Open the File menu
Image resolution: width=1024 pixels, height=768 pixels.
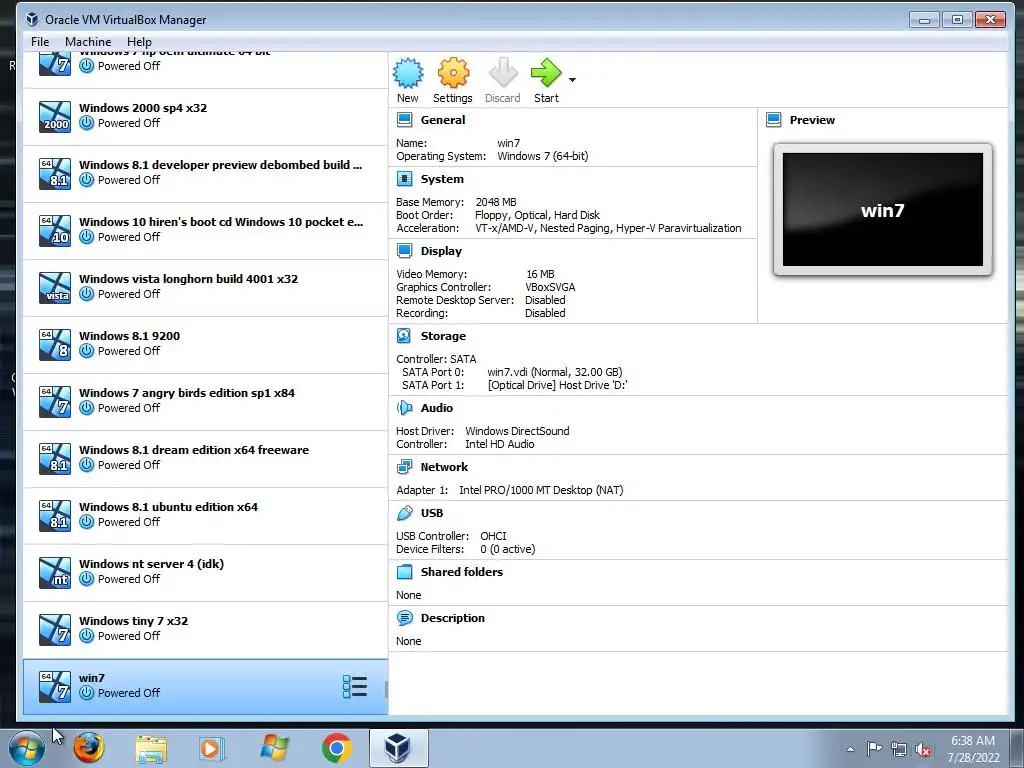click(40, 42)
